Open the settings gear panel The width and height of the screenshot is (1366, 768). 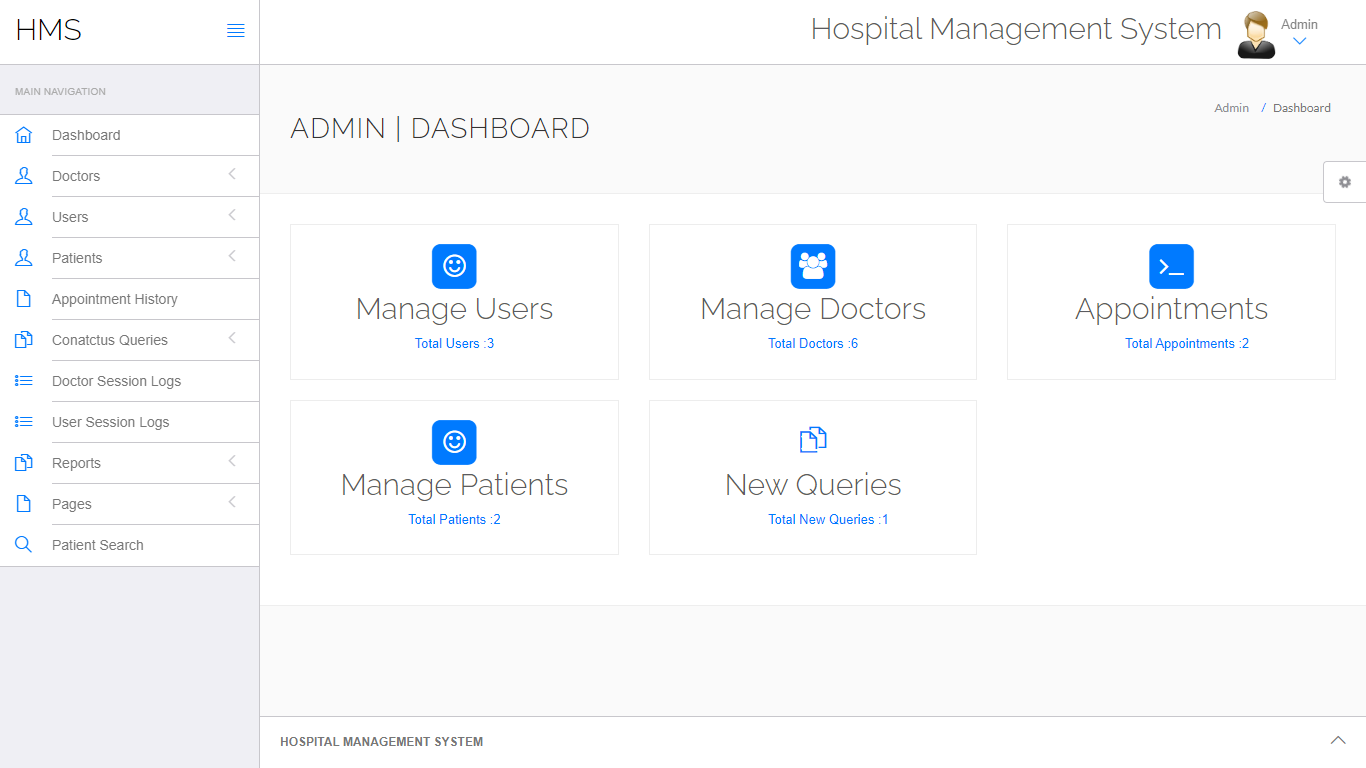tap(1345, 182)
